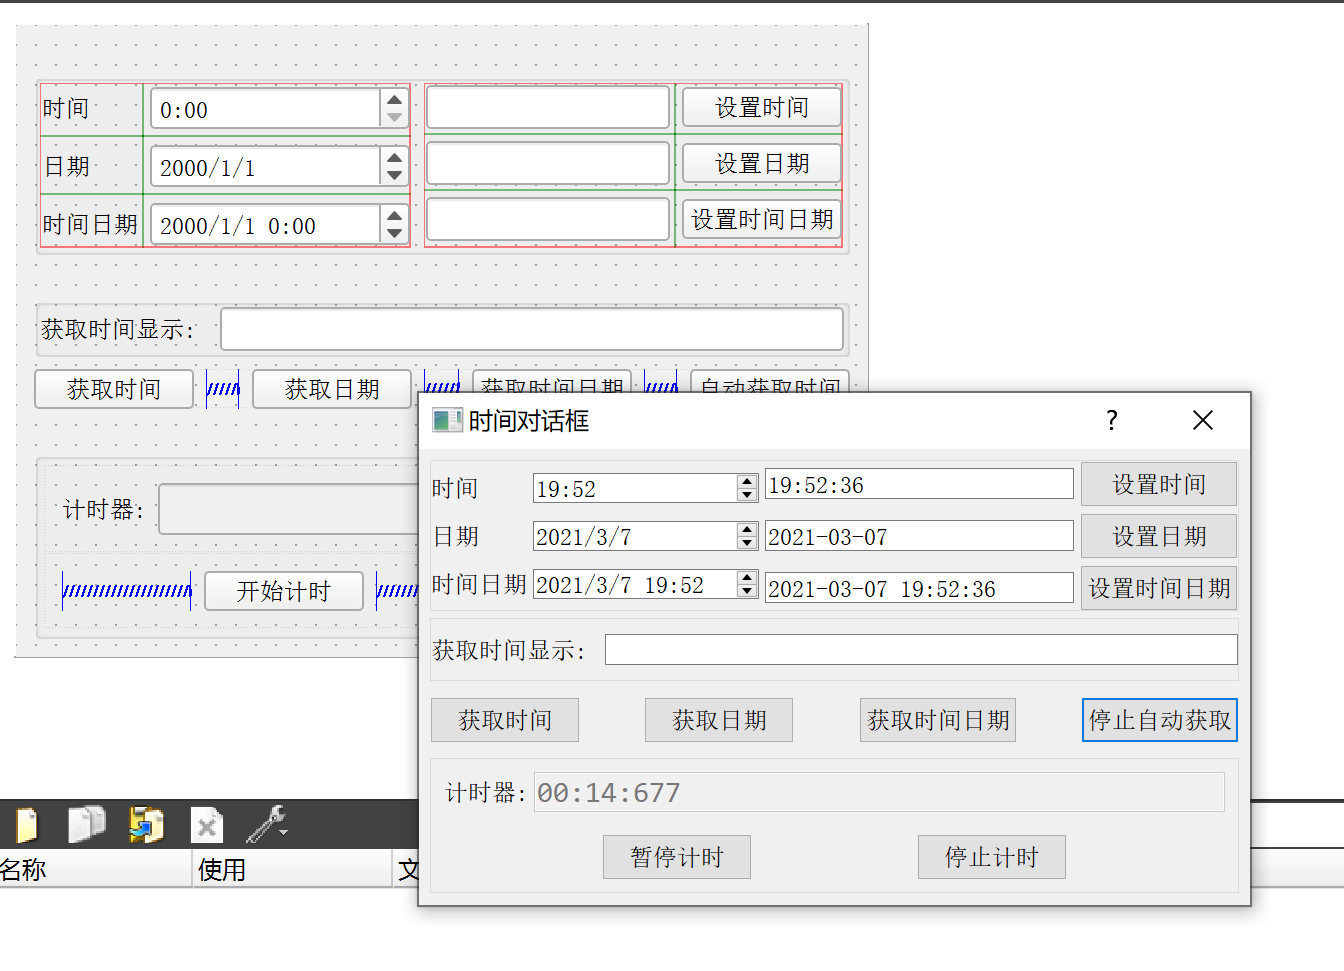Click up arrow of designer form's 2000/1/1 date field

394,158
